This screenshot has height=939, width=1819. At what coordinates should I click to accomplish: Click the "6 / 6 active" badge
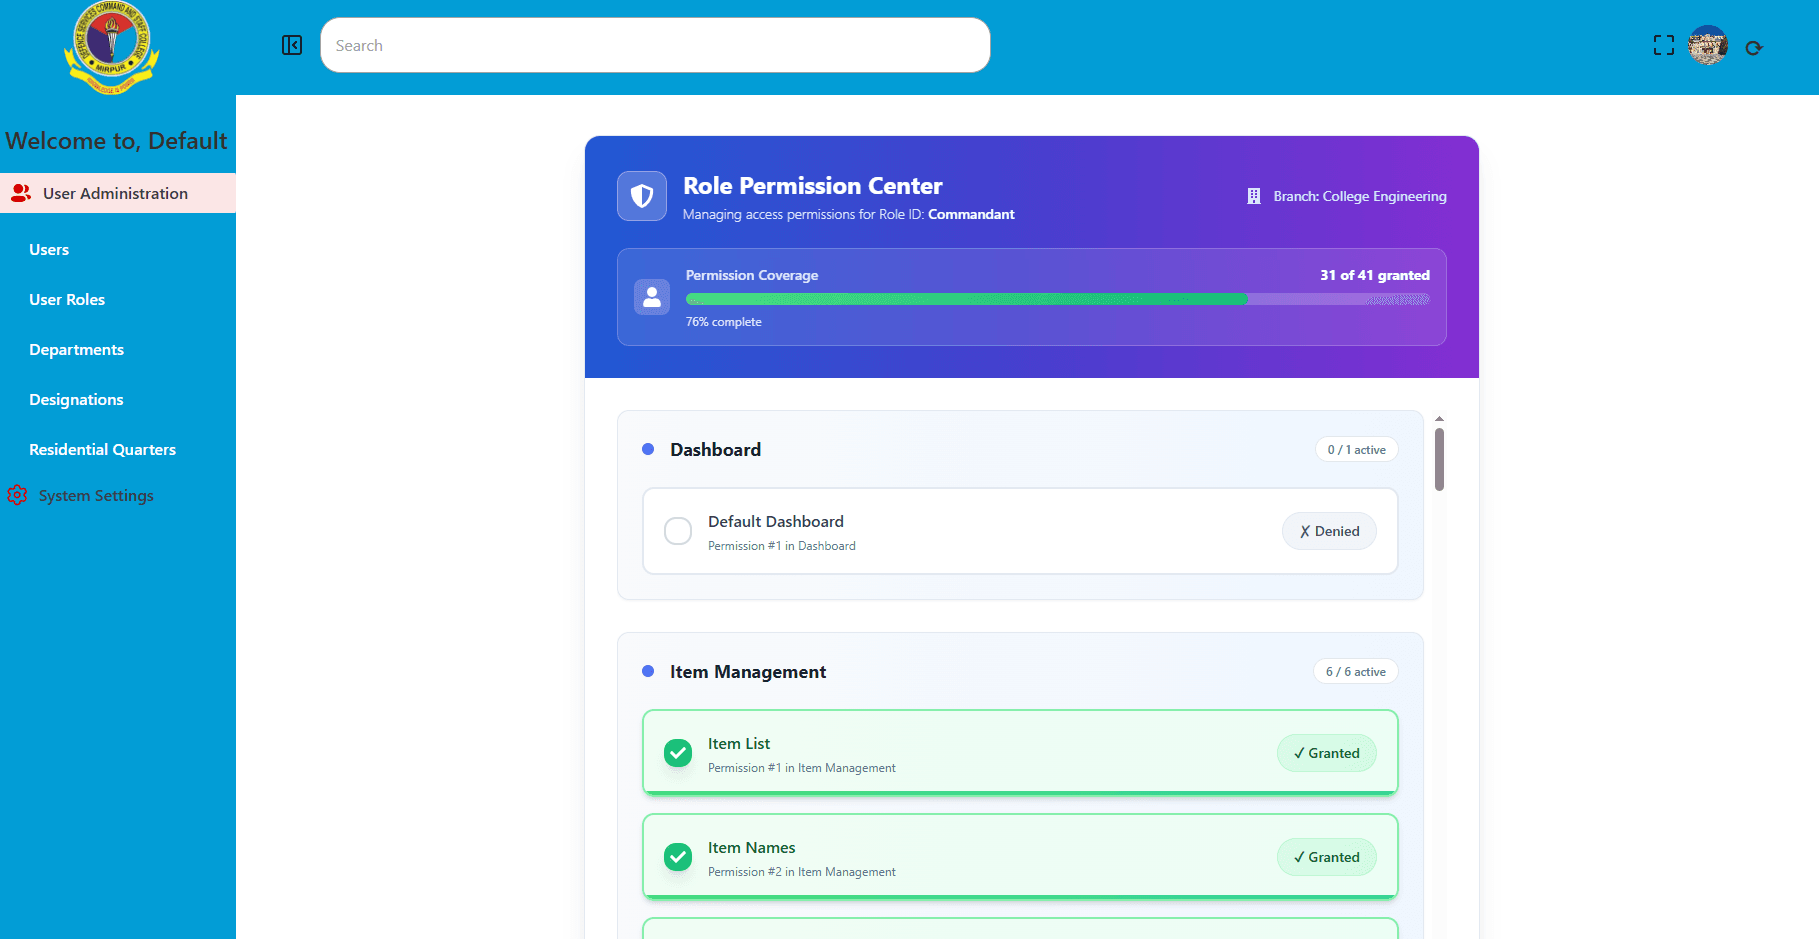1355,671
